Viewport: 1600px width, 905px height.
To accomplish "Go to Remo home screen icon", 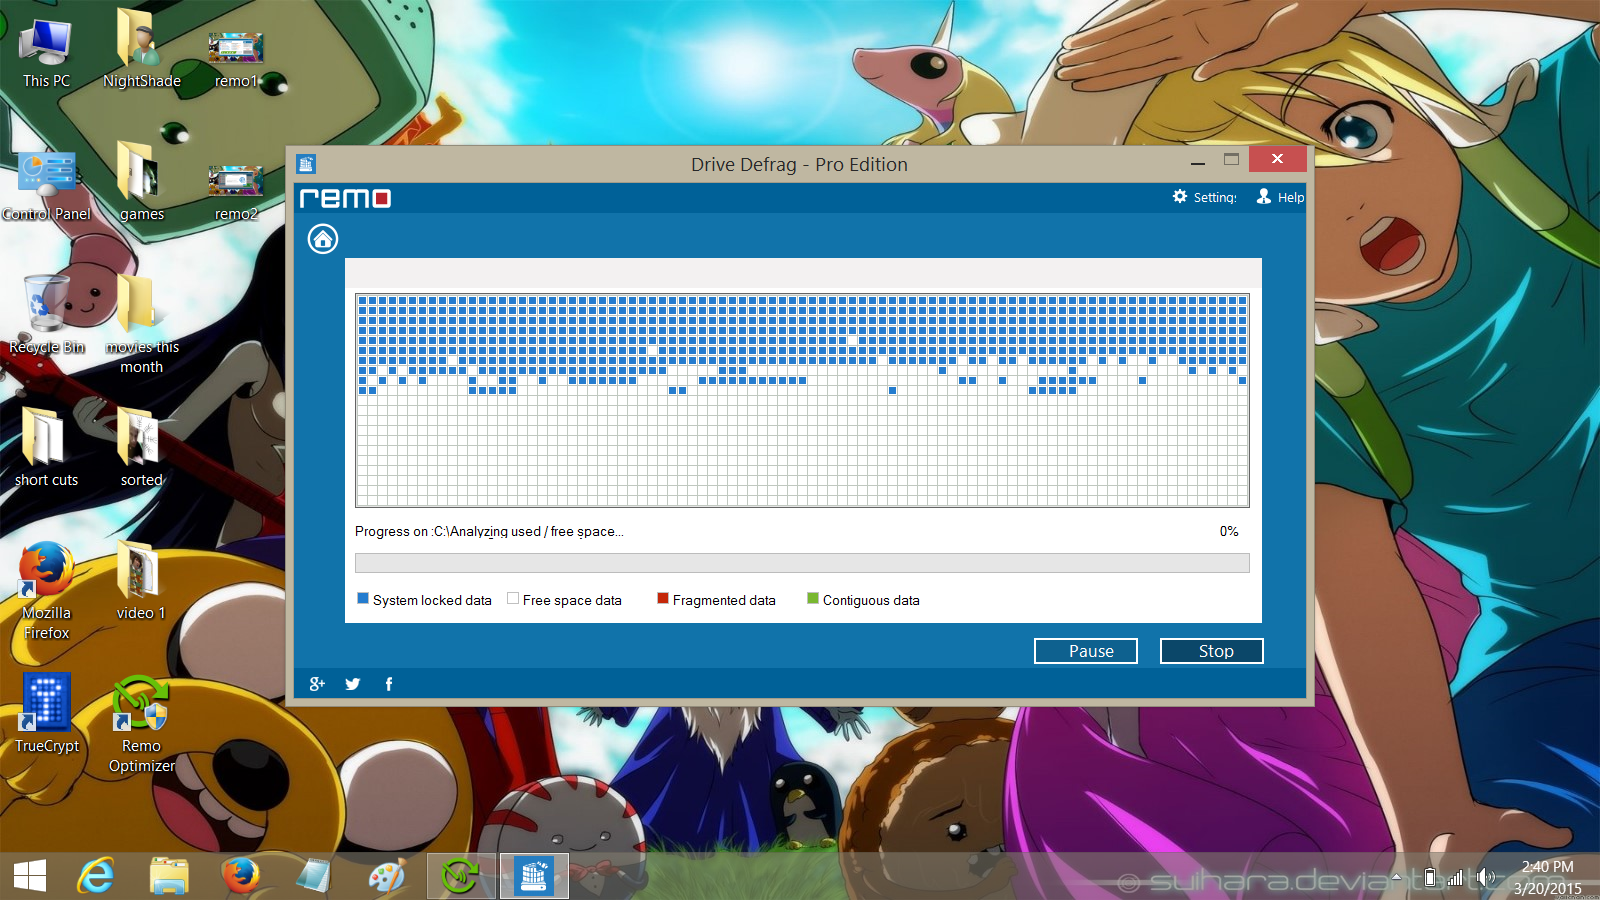I will pyautogui.click(x=322, y=239).
